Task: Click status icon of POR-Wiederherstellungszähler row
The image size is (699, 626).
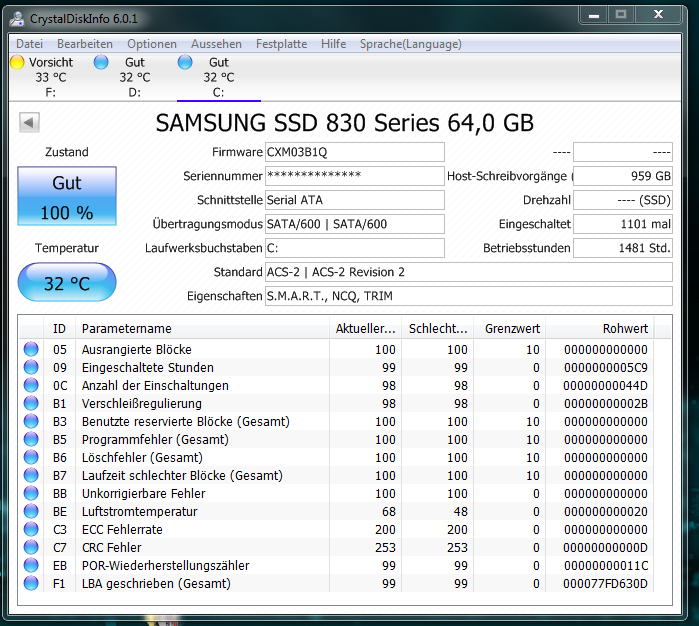Action: (31, 565)
